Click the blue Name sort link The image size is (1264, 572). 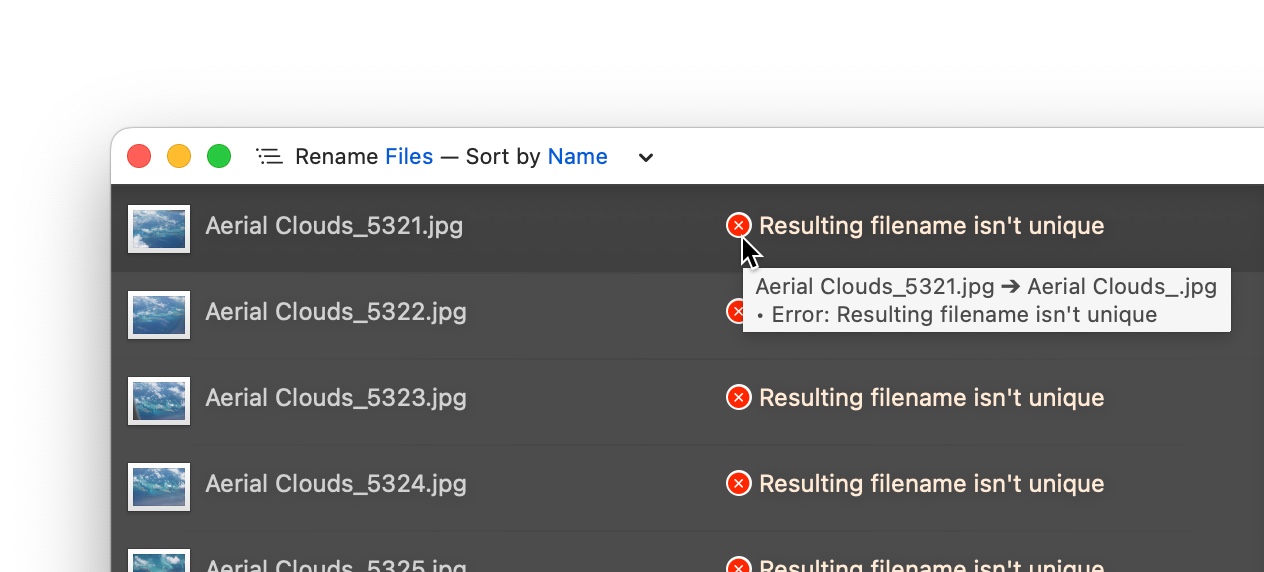(578, 156)
